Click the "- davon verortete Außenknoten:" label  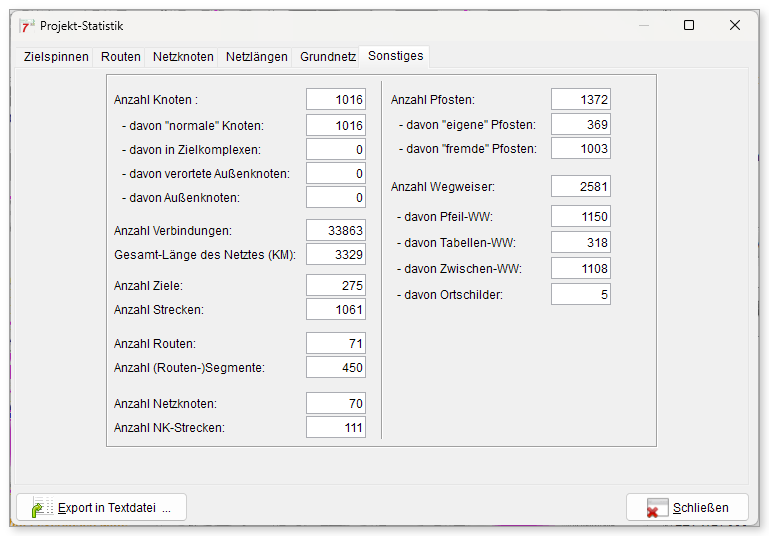[x=206, y=174]
